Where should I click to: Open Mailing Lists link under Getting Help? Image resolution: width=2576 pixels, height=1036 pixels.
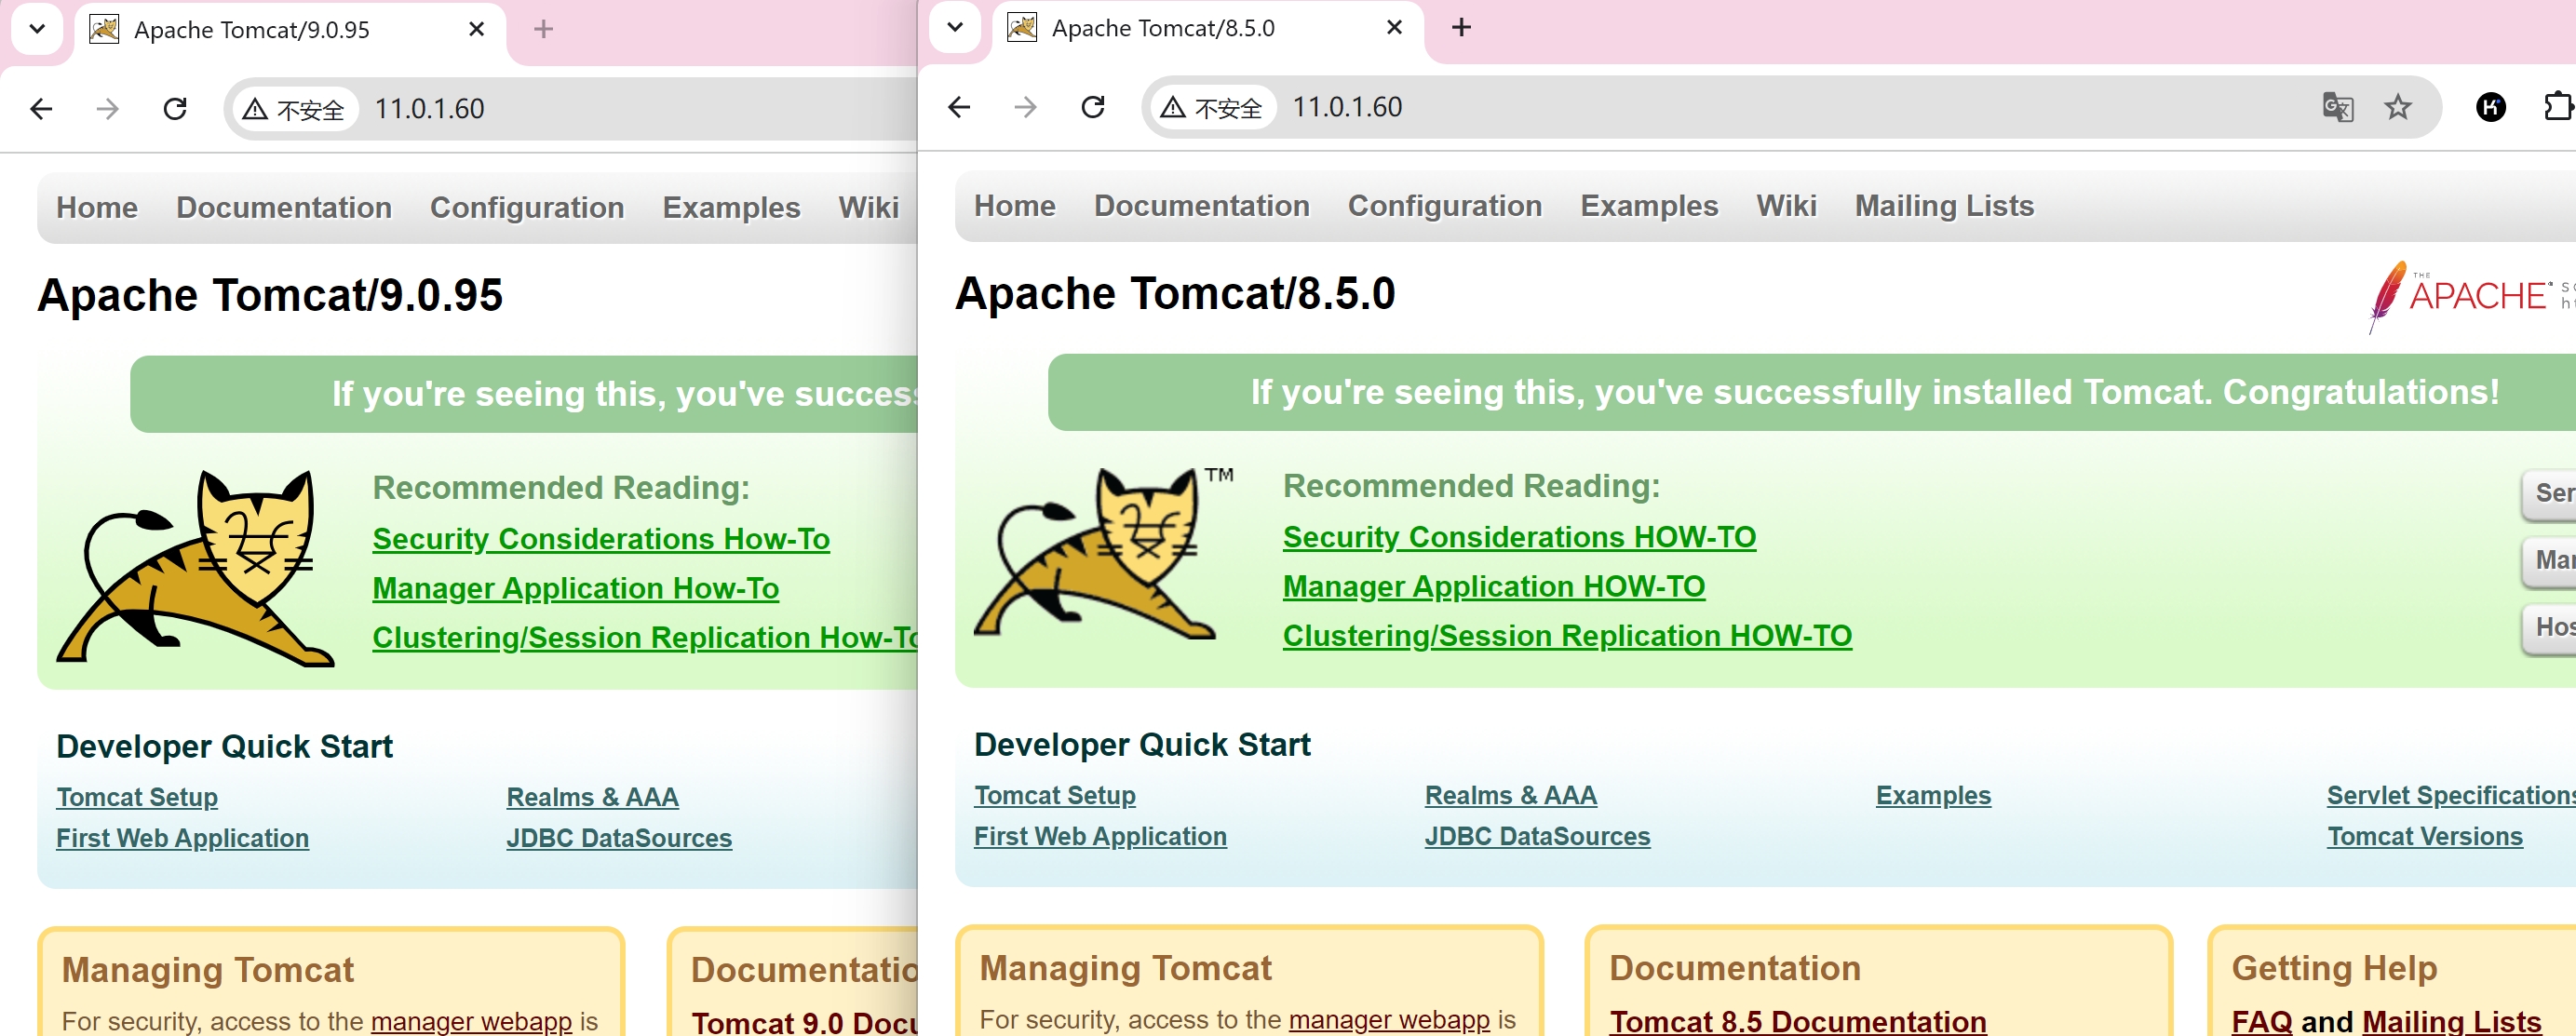pos(2451,1021)
